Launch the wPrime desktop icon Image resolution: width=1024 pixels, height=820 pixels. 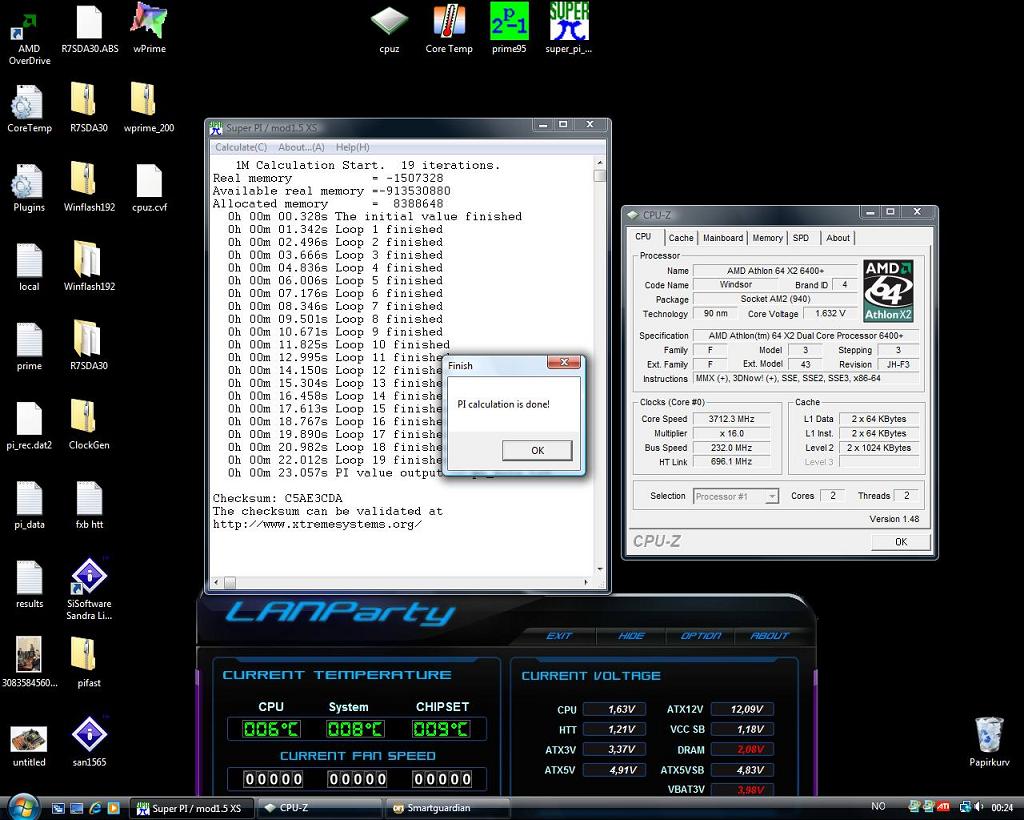click(149, 29)
